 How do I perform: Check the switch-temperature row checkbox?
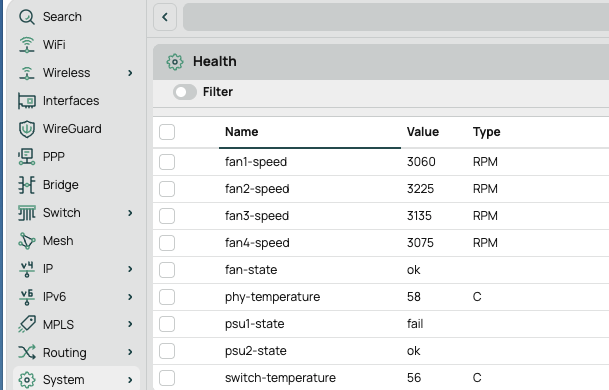[x=167, y=378]
